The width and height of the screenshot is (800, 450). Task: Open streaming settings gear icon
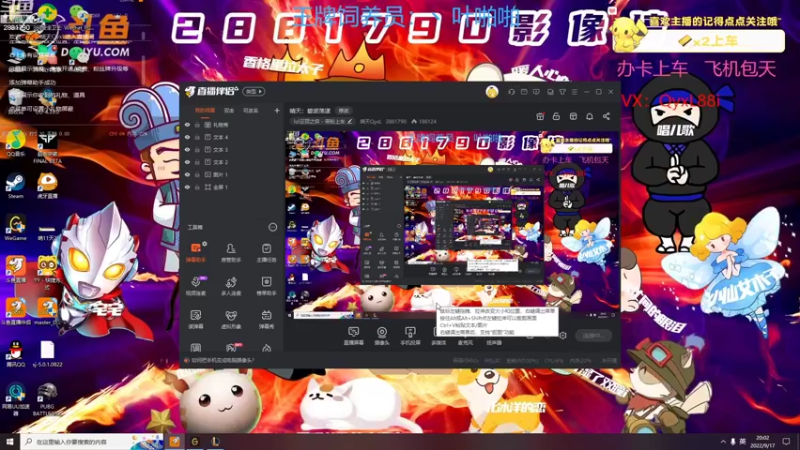pyautogui.click(x=563, y=335)
